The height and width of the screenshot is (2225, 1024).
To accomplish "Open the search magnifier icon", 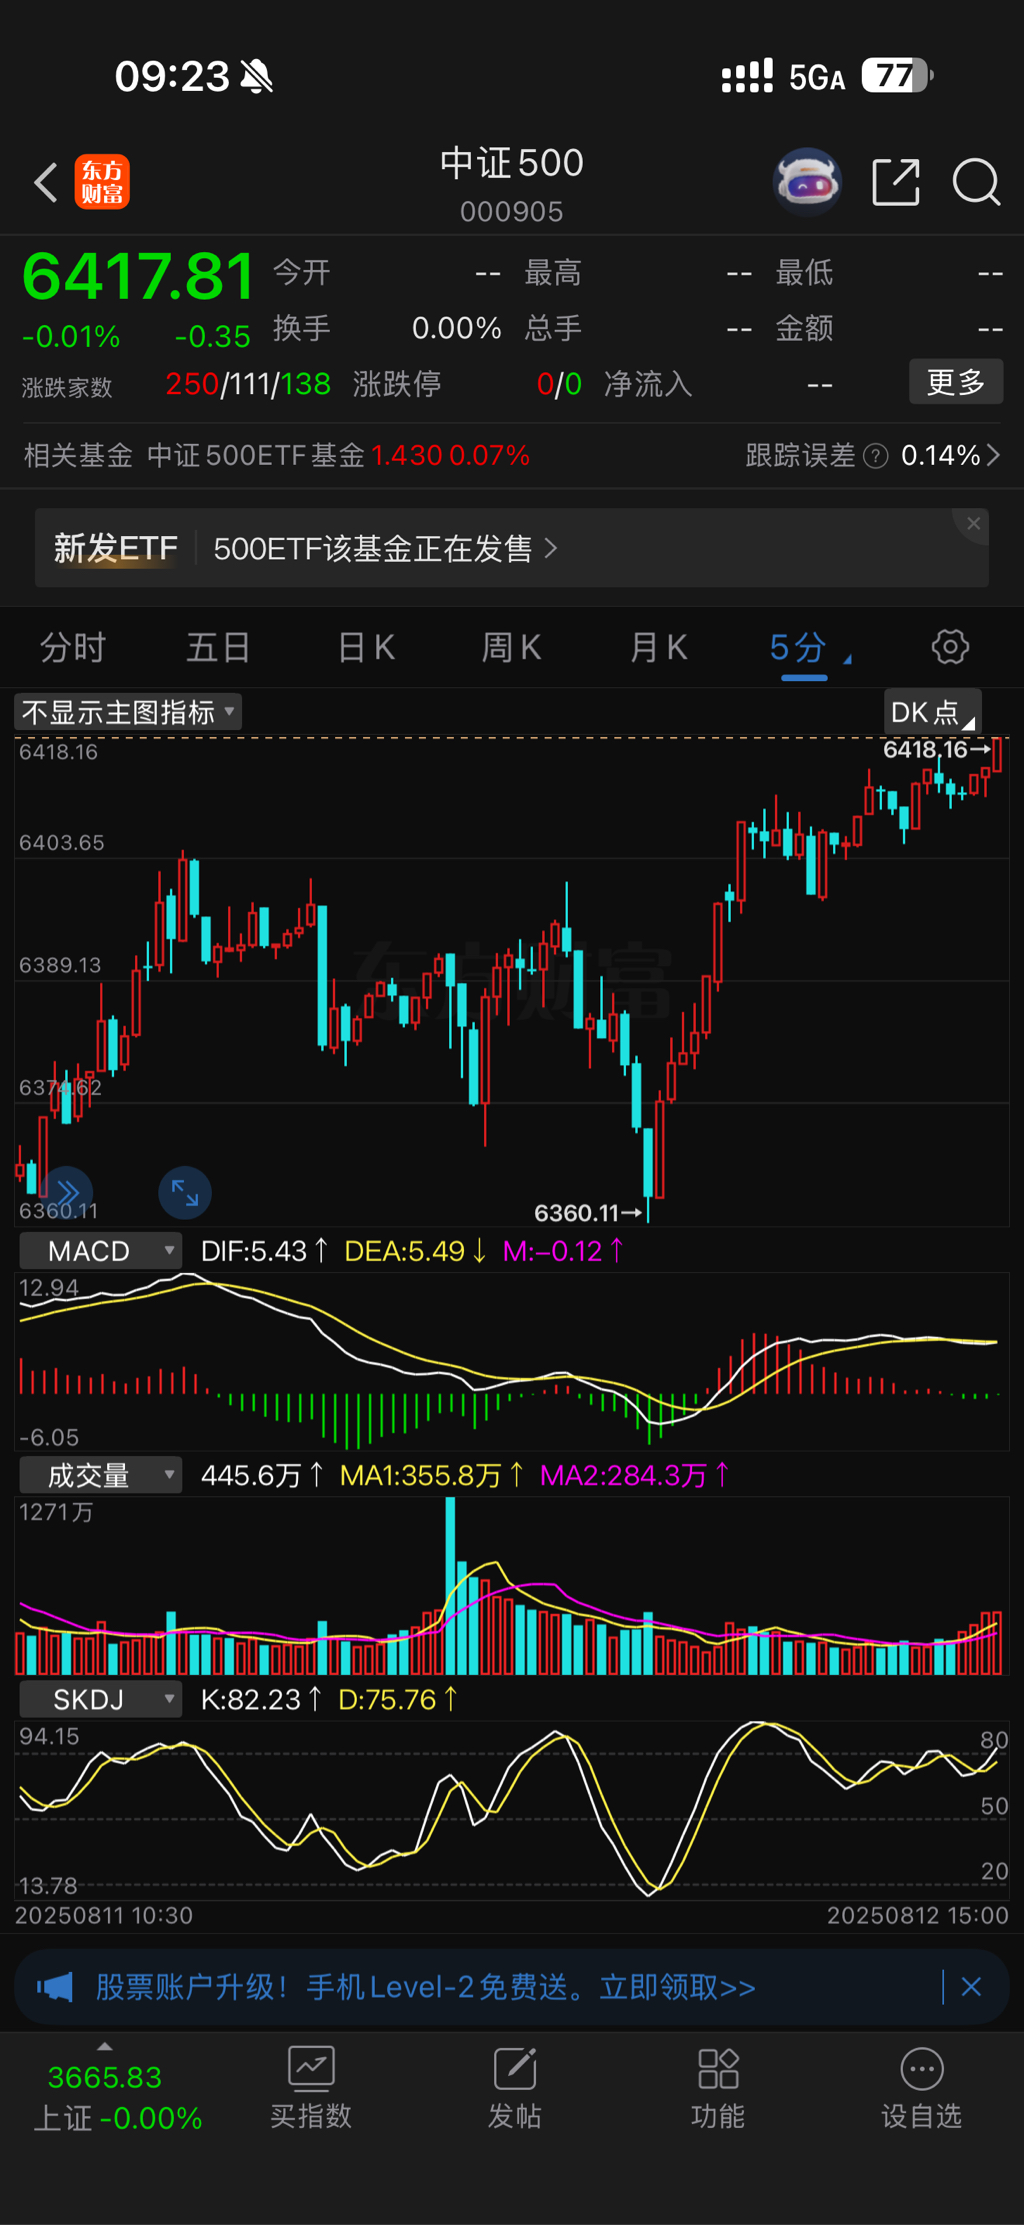I will (975, 182).
